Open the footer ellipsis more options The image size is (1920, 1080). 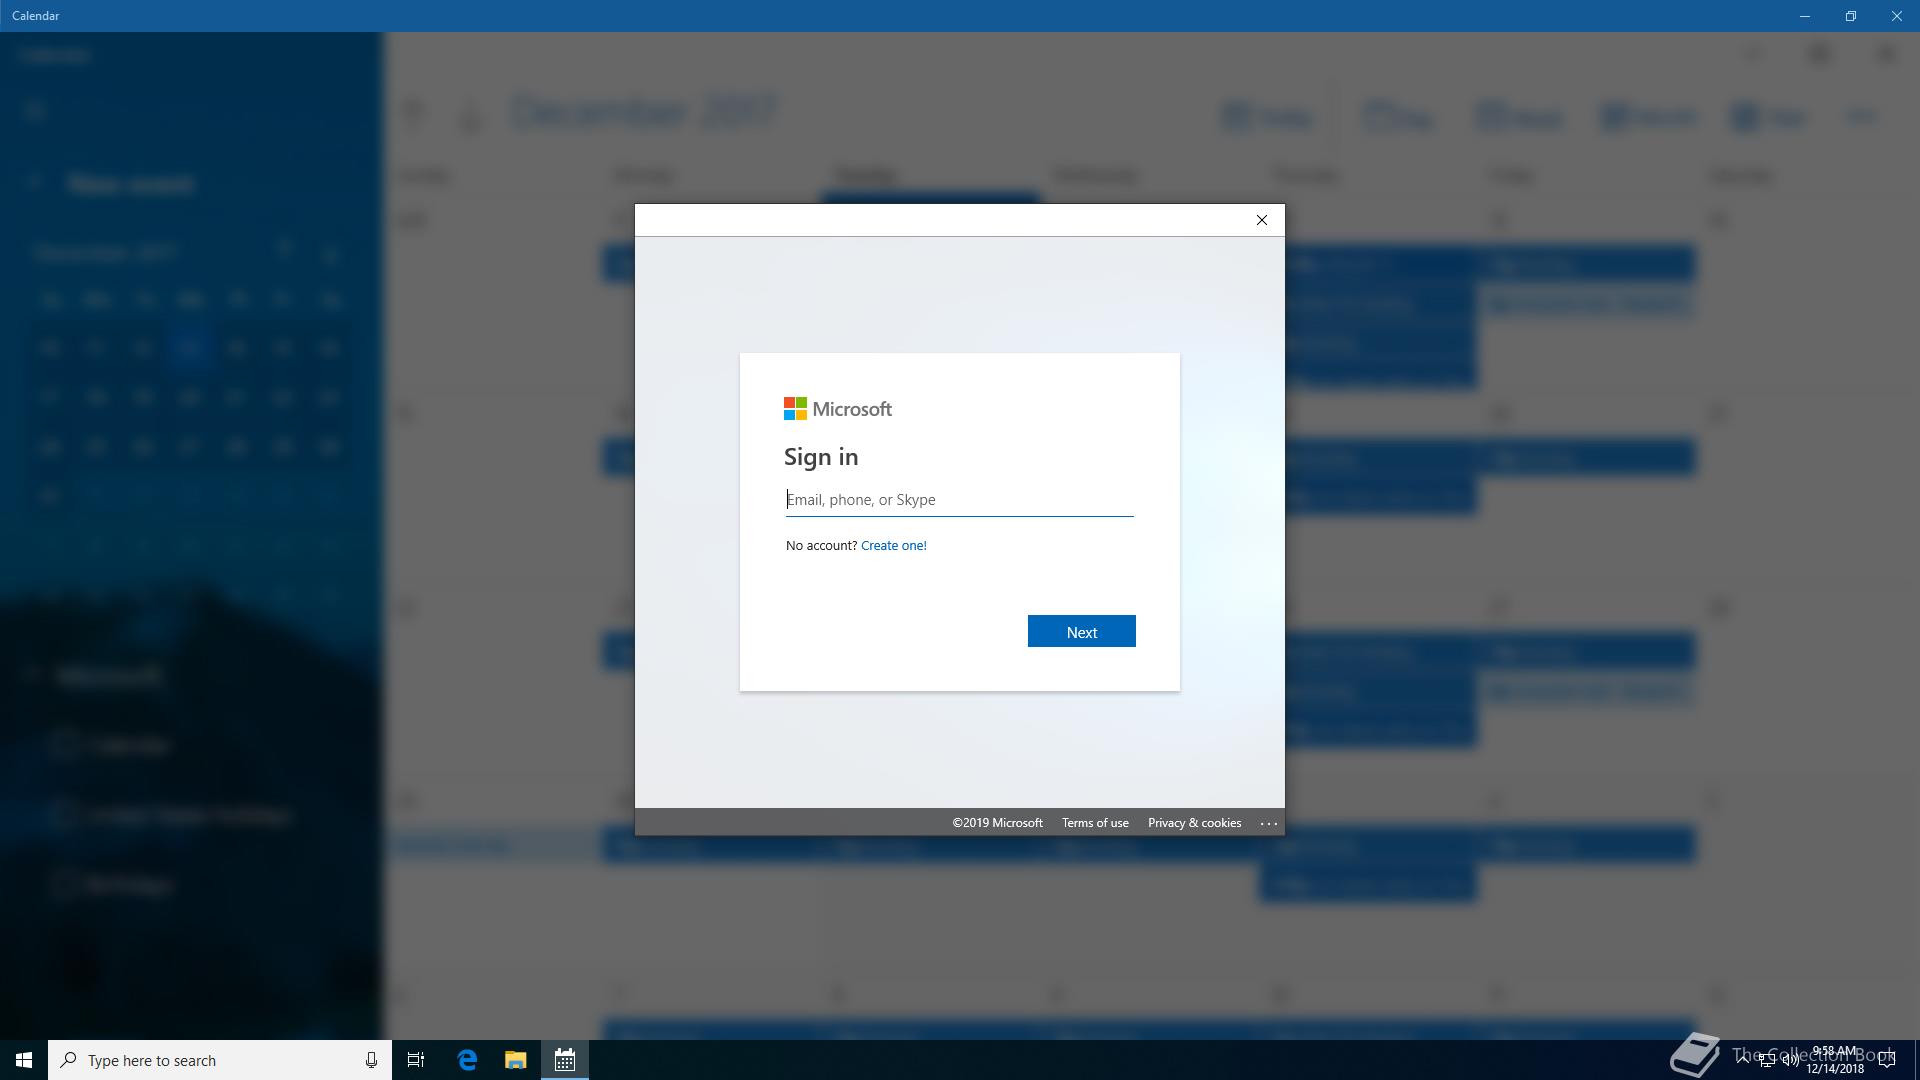[x=1268, y=823]
